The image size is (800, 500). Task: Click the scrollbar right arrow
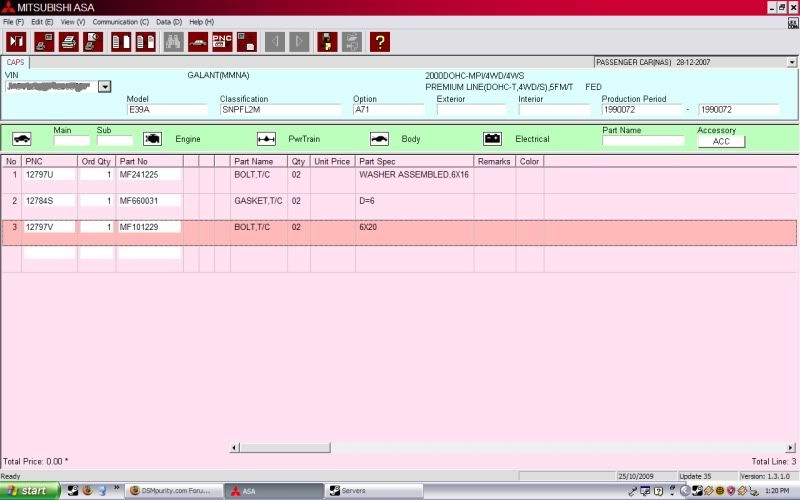pos(790,448)
